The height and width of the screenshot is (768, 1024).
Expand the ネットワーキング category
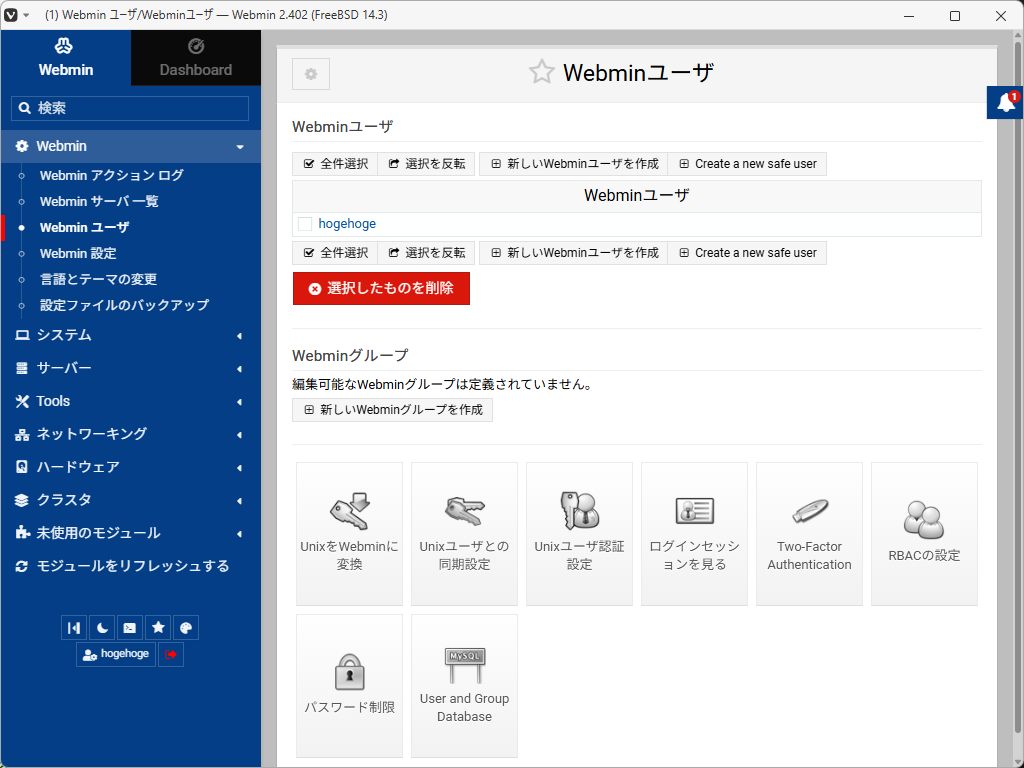(x=131, y=434)
